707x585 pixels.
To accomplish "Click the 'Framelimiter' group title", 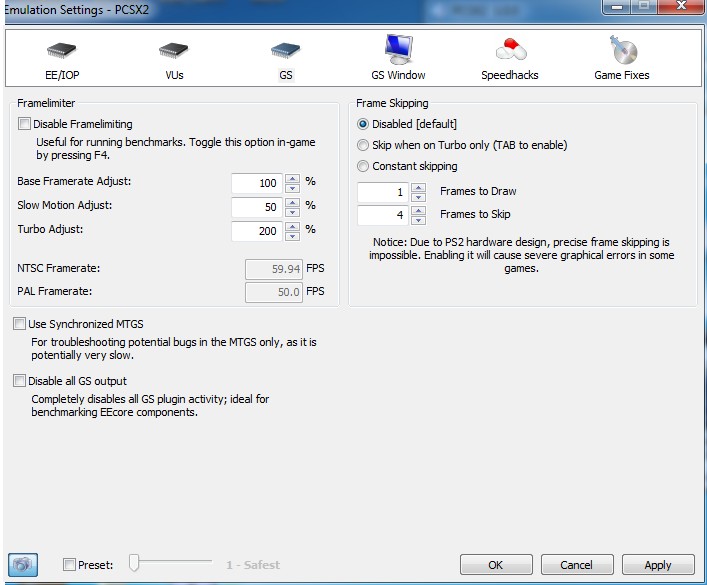I will [46, 103].
